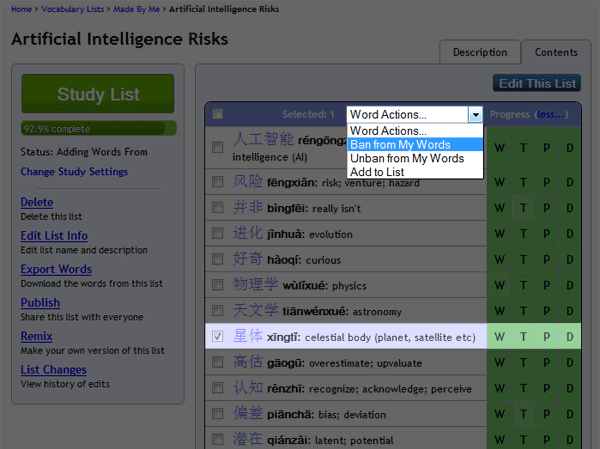Open Change Study Settings link
600x449 pixels.
(x=74, y=172)
